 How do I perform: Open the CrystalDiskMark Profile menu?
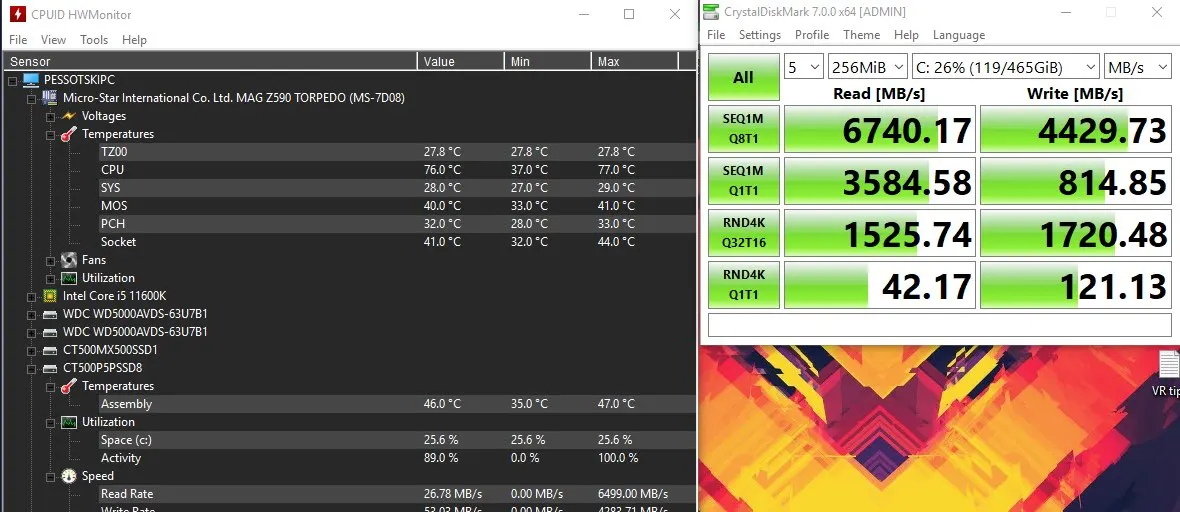[x=812, y=35]
